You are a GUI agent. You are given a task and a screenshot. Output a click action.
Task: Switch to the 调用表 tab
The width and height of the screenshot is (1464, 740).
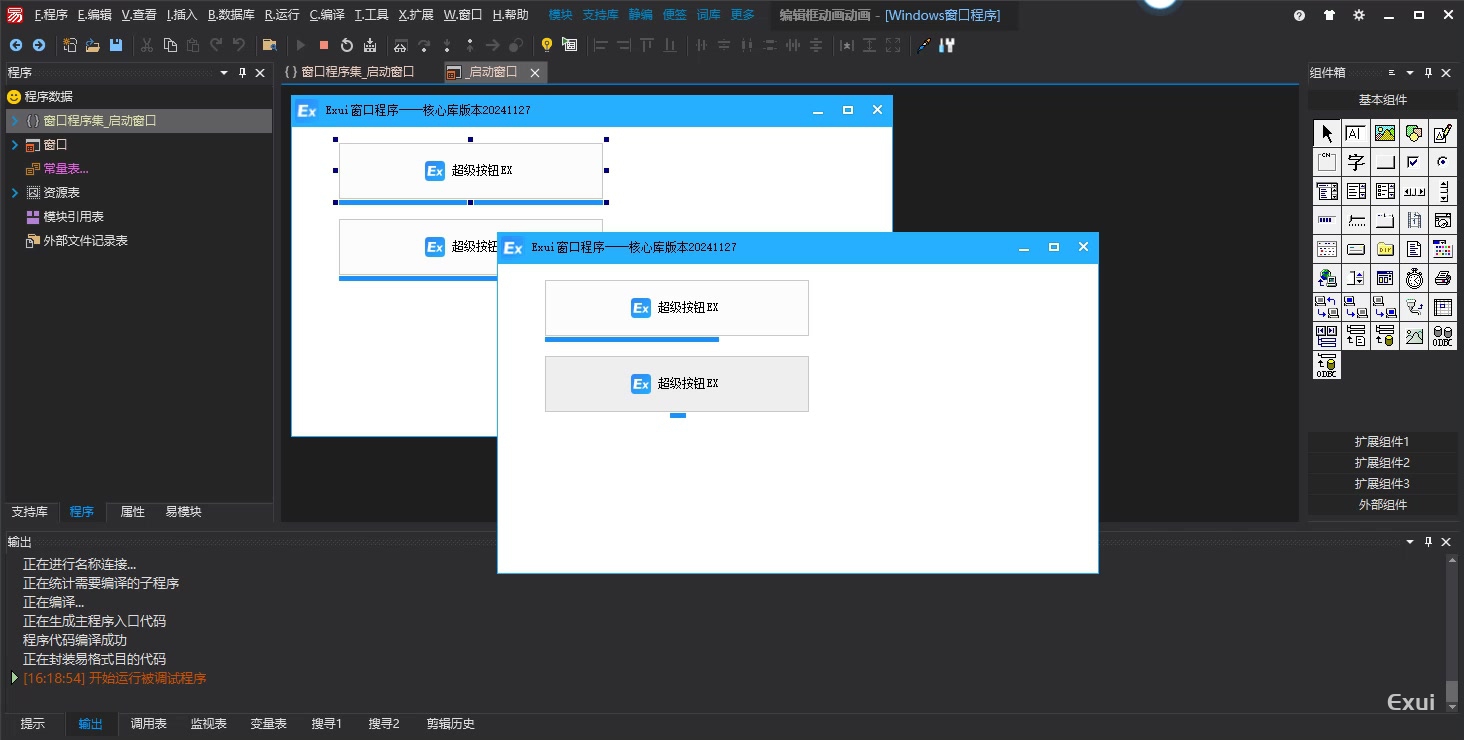point(148,724)
